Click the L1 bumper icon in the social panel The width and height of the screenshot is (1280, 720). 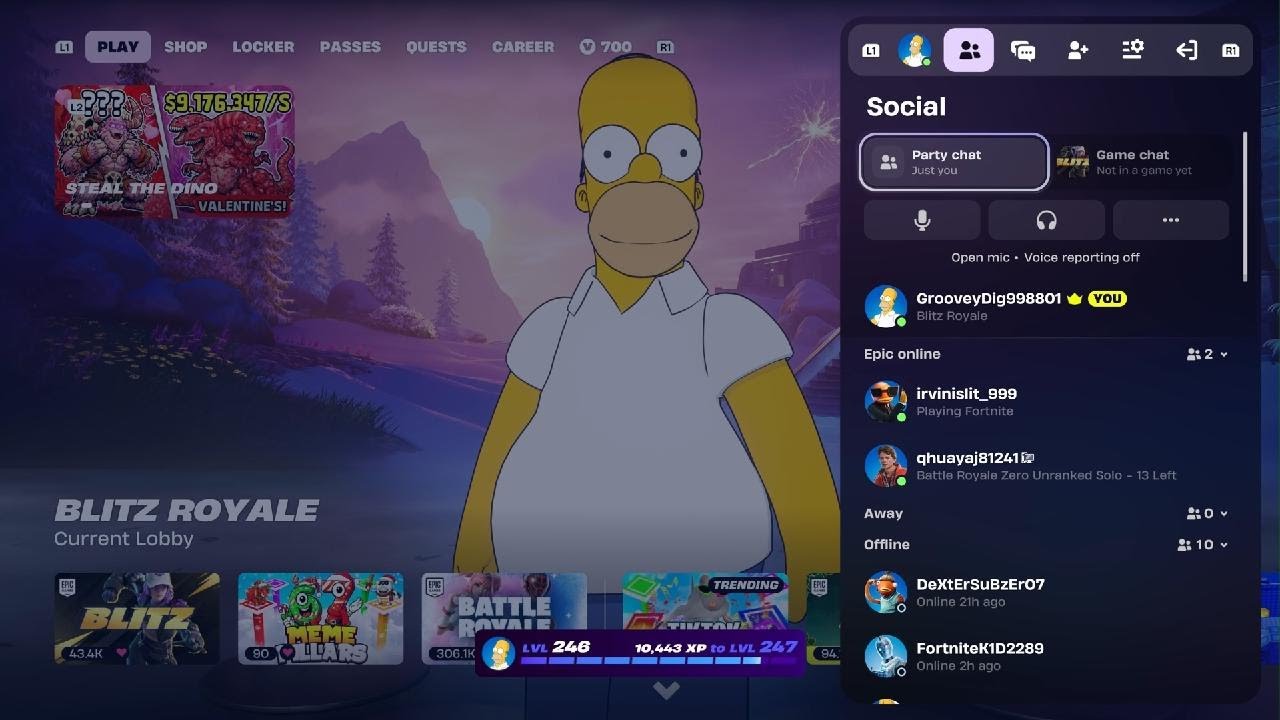point(871,50)
